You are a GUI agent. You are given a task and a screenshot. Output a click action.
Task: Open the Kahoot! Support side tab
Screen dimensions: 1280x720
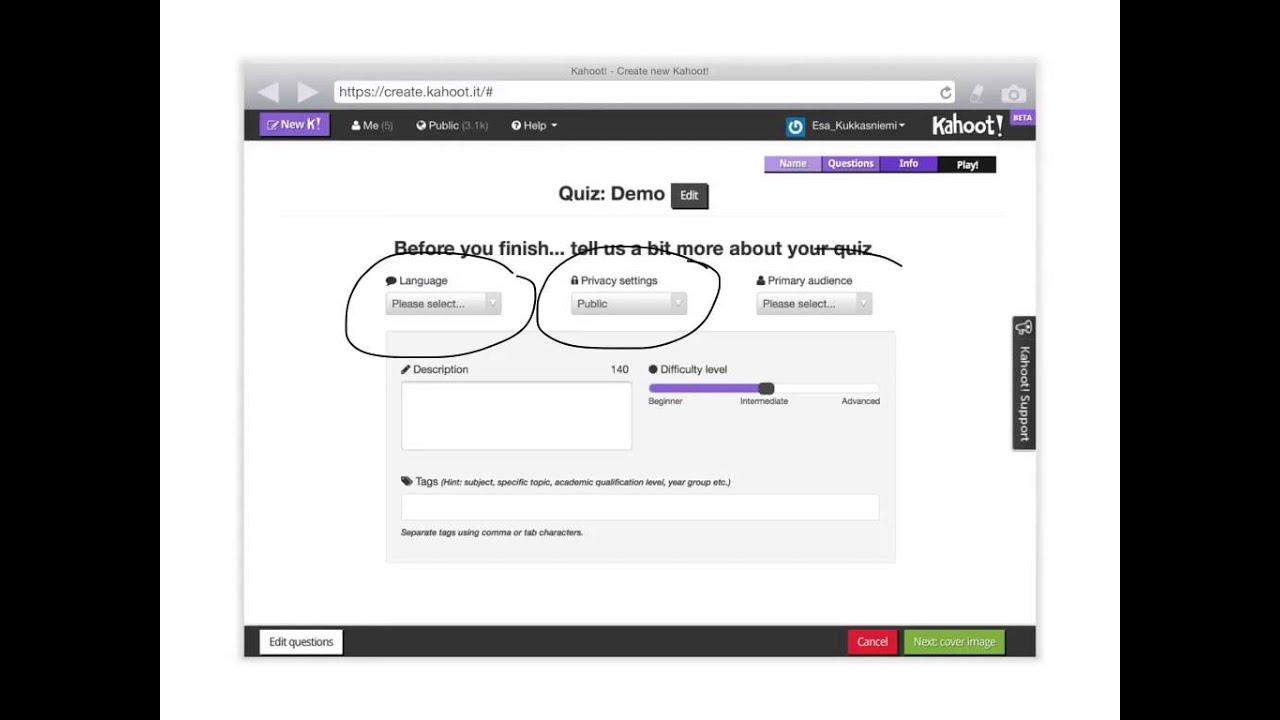(x=1023, y=383)
